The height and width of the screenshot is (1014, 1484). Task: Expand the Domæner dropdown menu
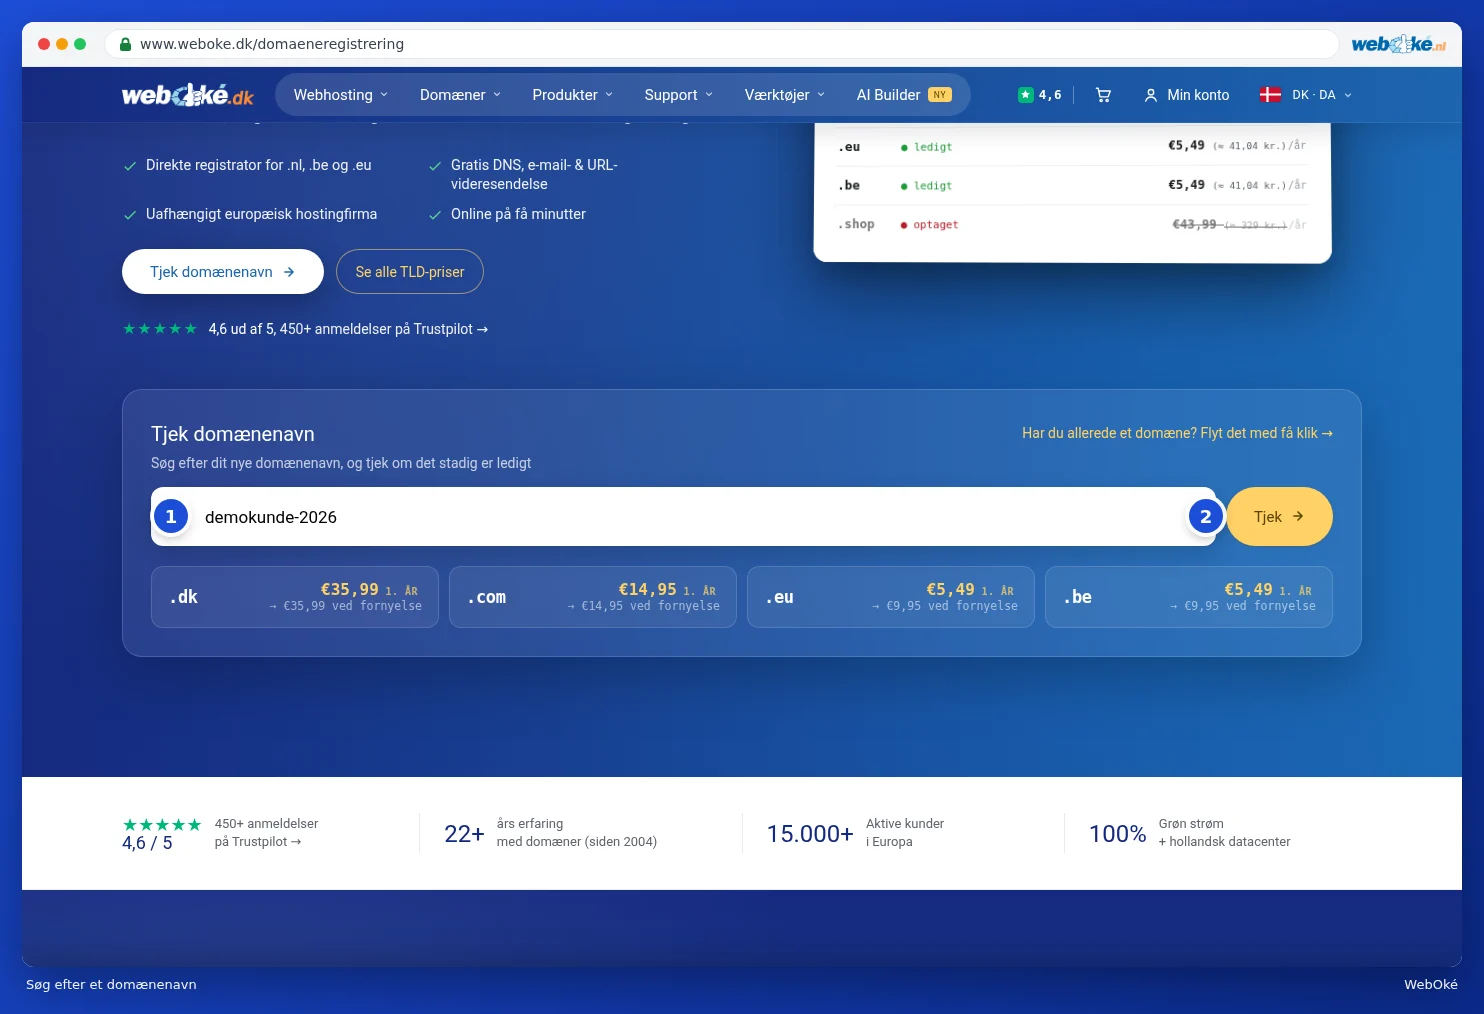460,95
